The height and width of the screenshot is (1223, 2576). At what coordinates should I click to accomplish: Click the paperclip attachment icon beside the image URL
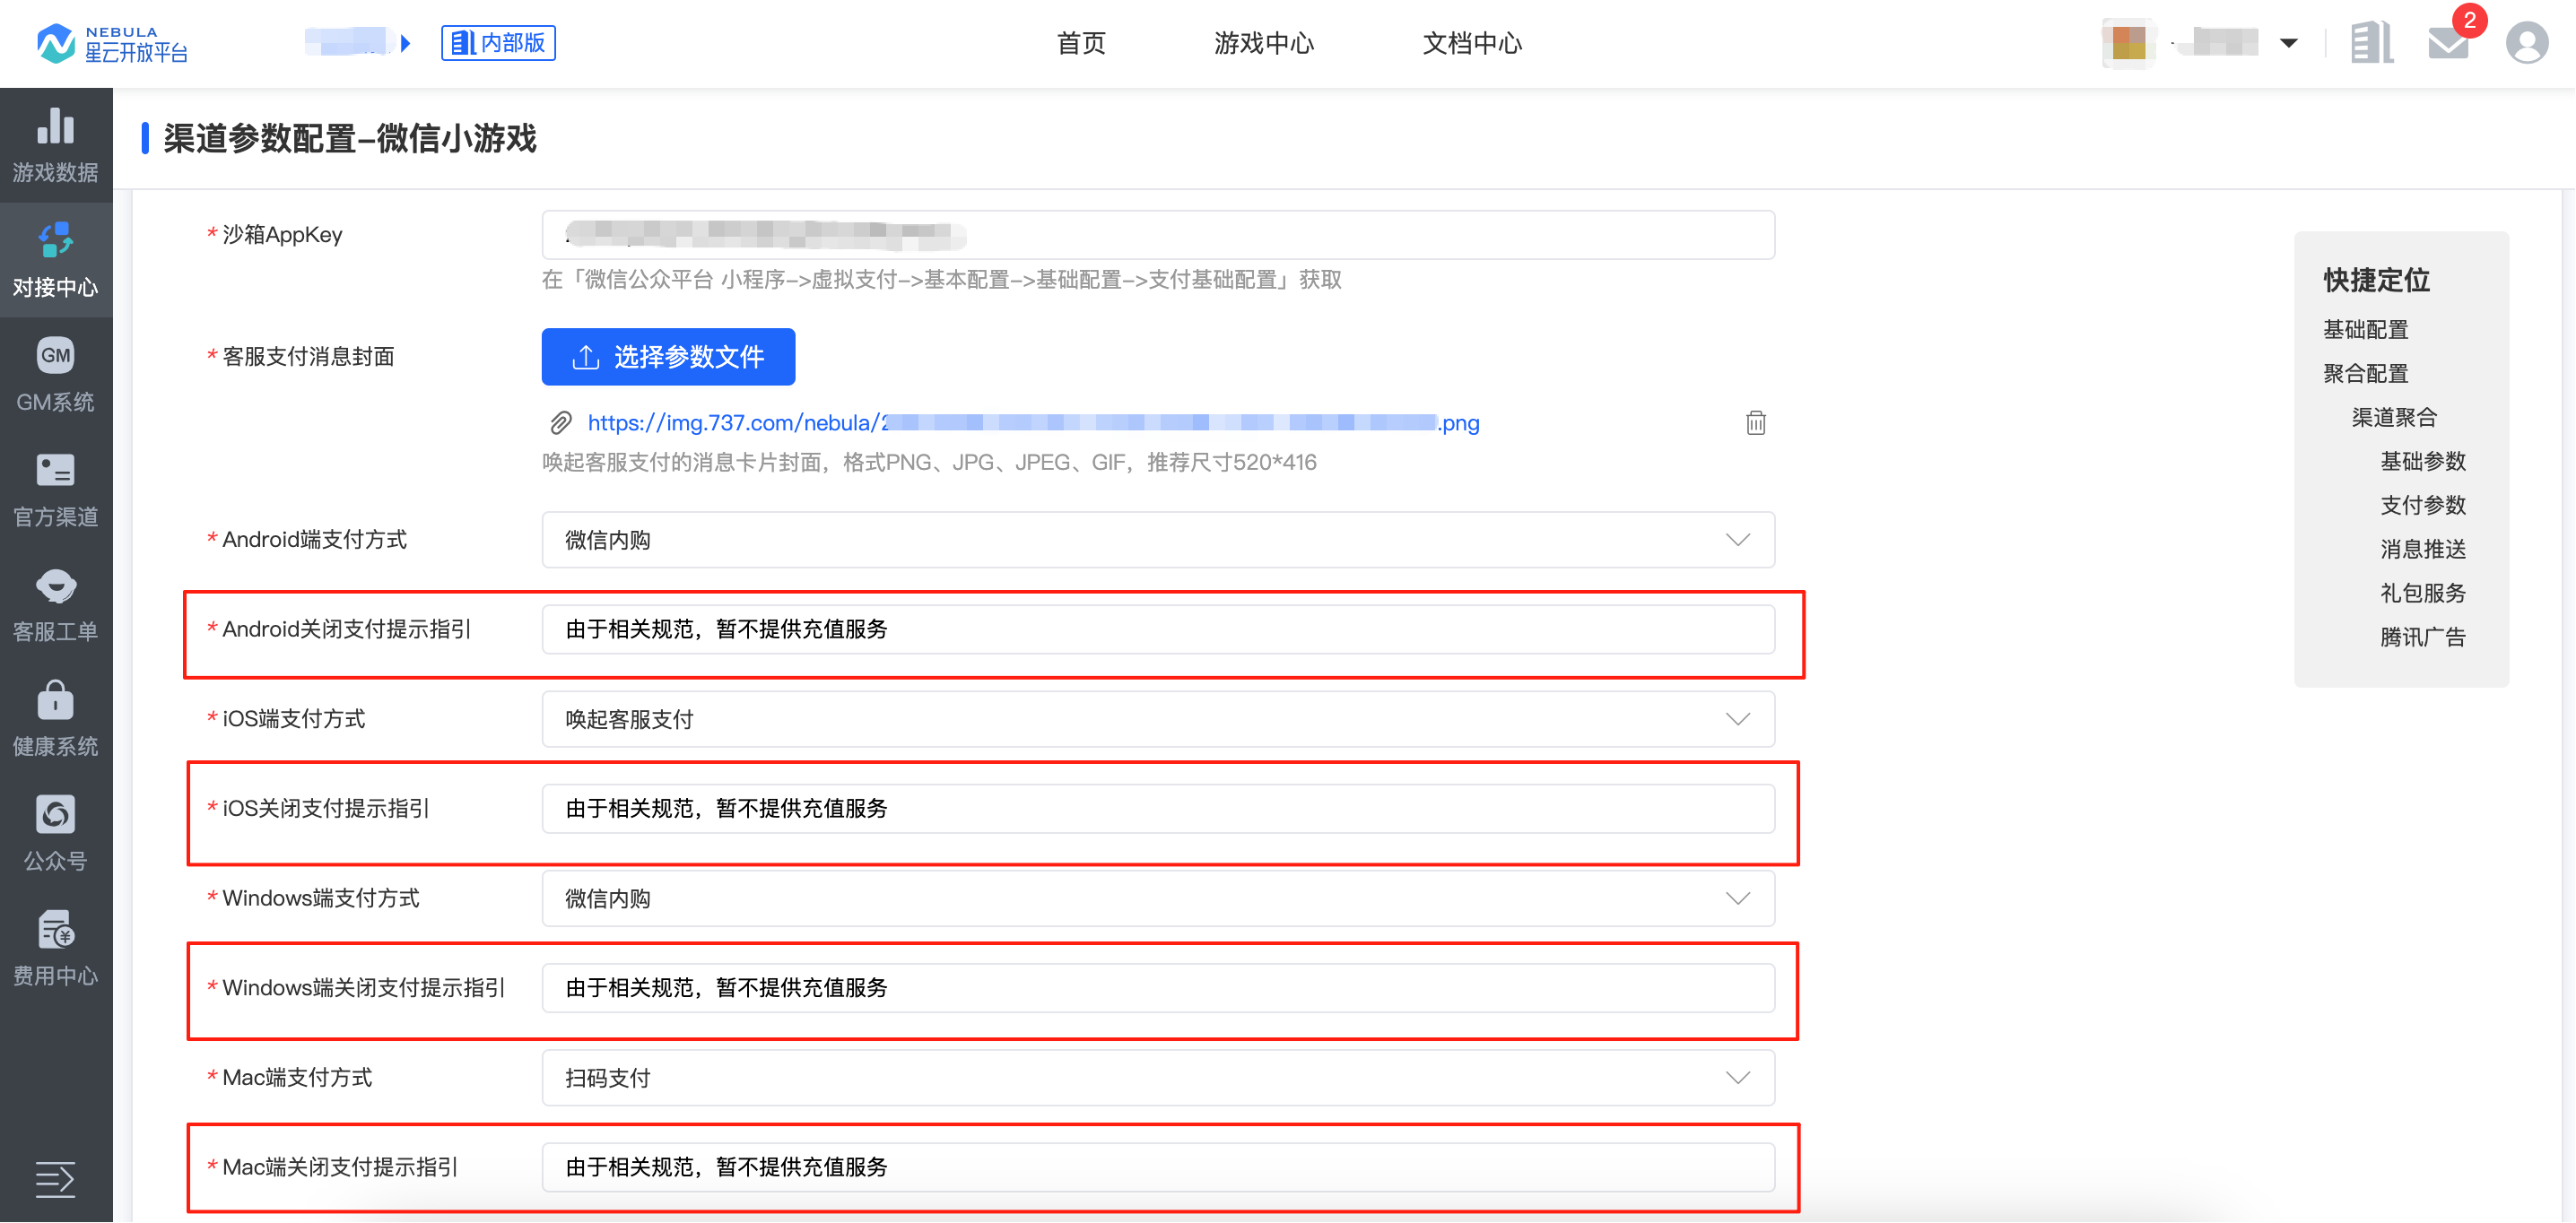click(x=561, y=423)
